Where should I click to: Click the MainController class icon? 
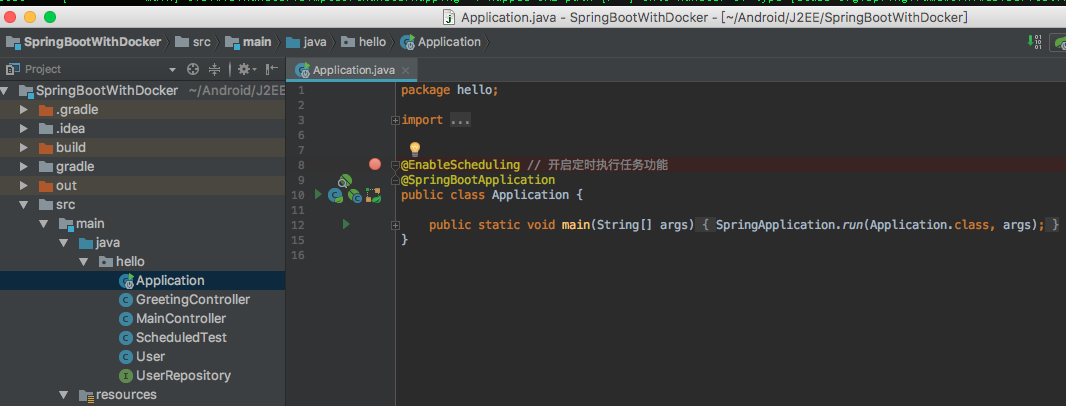coord(126,318)
